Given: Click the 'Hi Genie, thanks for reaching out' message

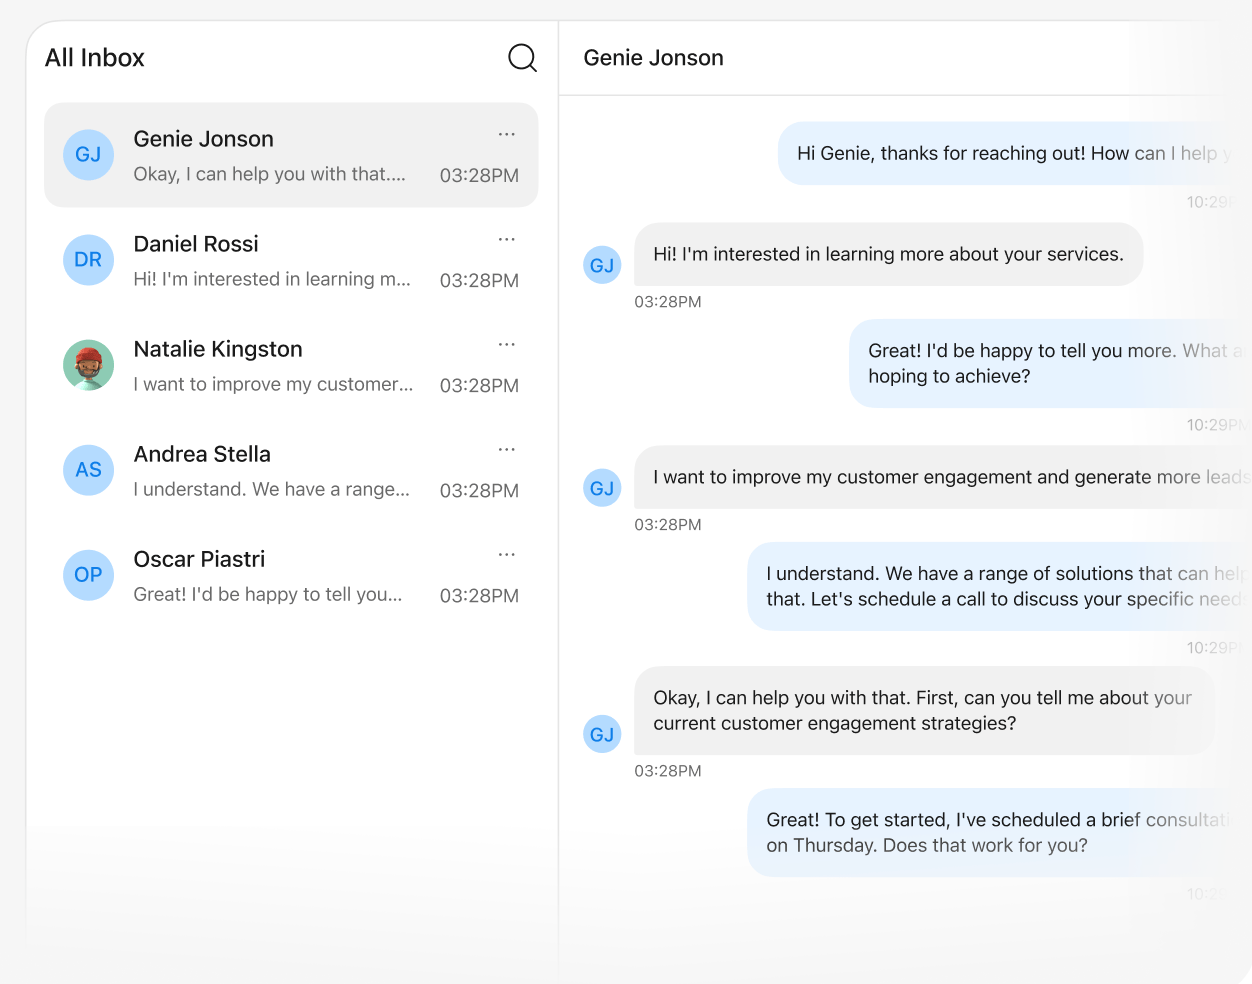Looking at the screenshot, I should pyautogui.click(x=1014, y=153).
